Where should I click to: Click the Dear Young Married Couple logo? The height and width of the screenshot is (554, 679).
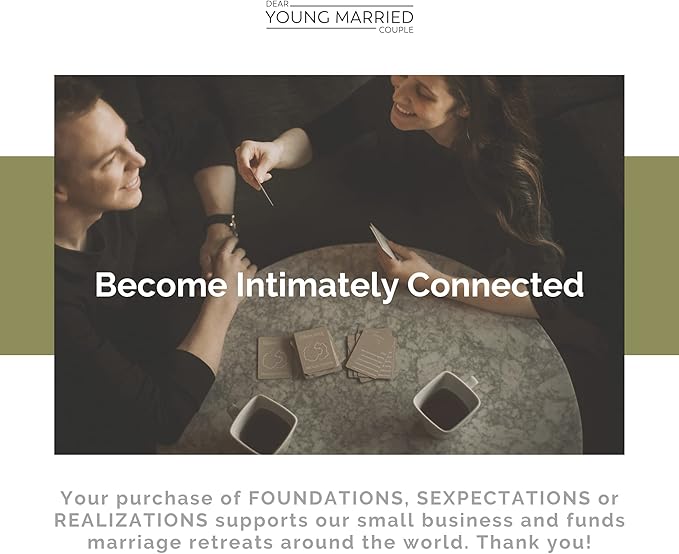[339, 17]
